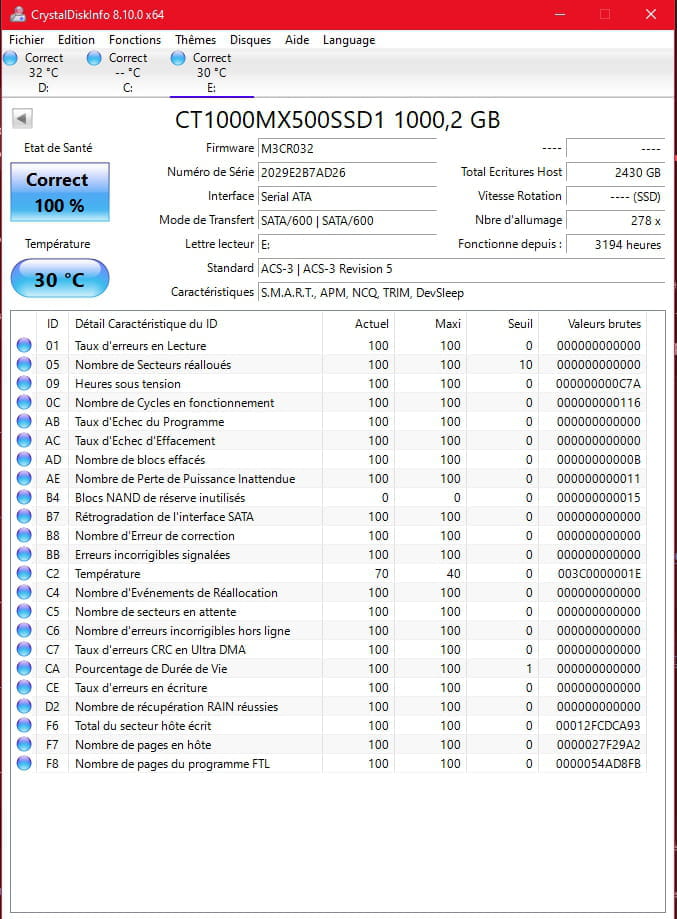677x919 pixels.
Task: Click the Firmware field M3CR032
Action: pos(347,148)
